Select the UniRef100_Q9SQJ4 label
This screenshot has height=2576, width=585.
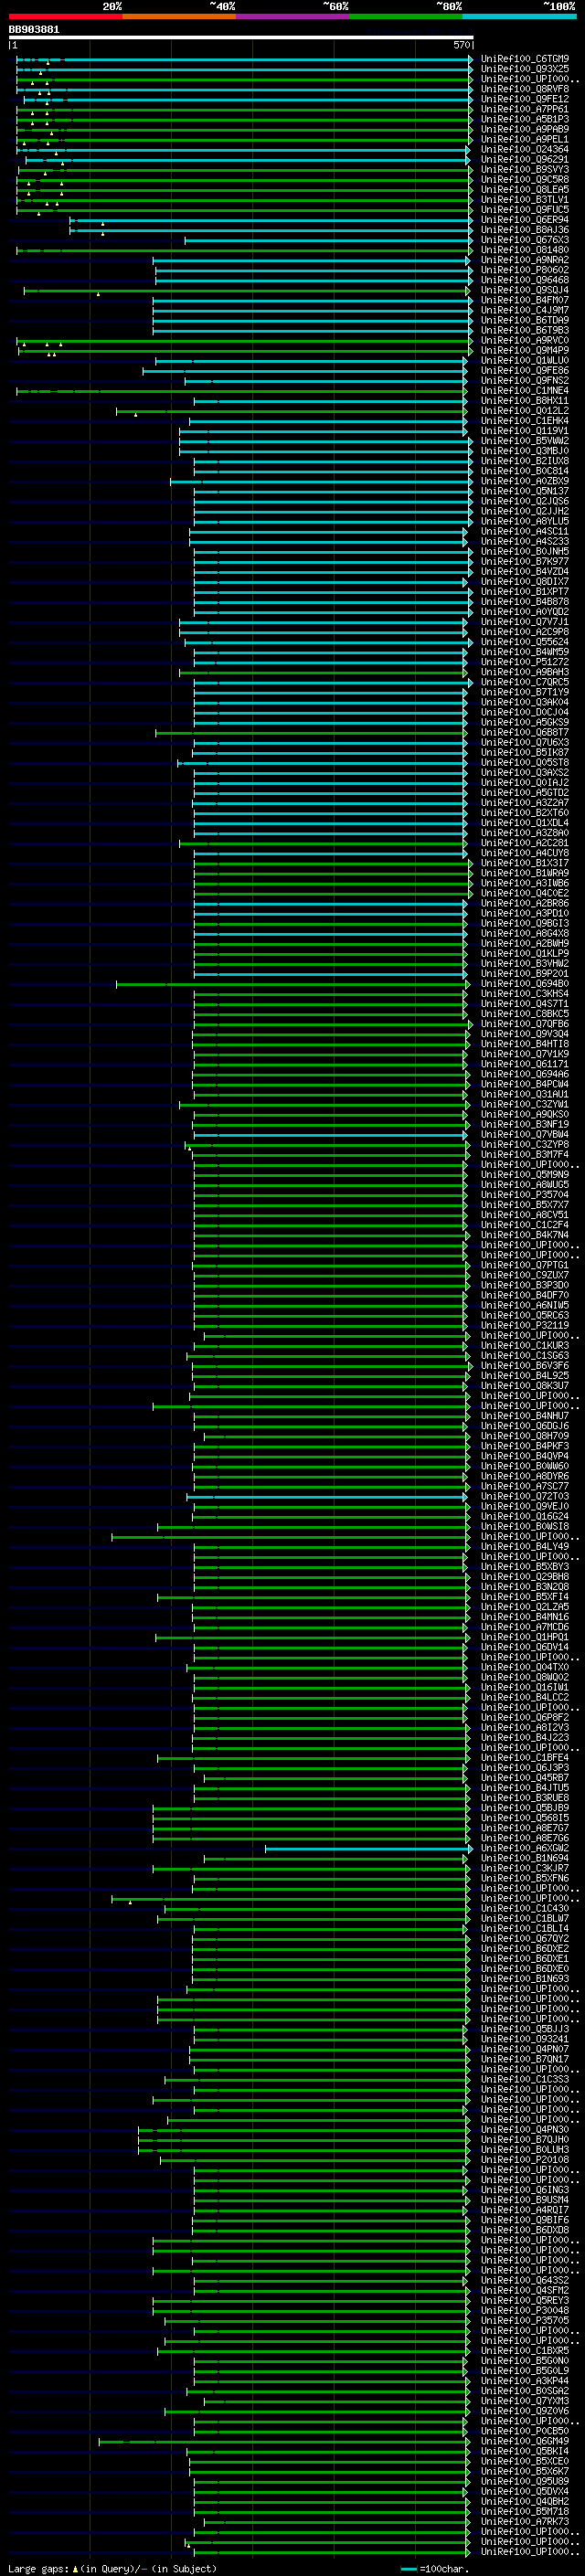pos(525,290)
